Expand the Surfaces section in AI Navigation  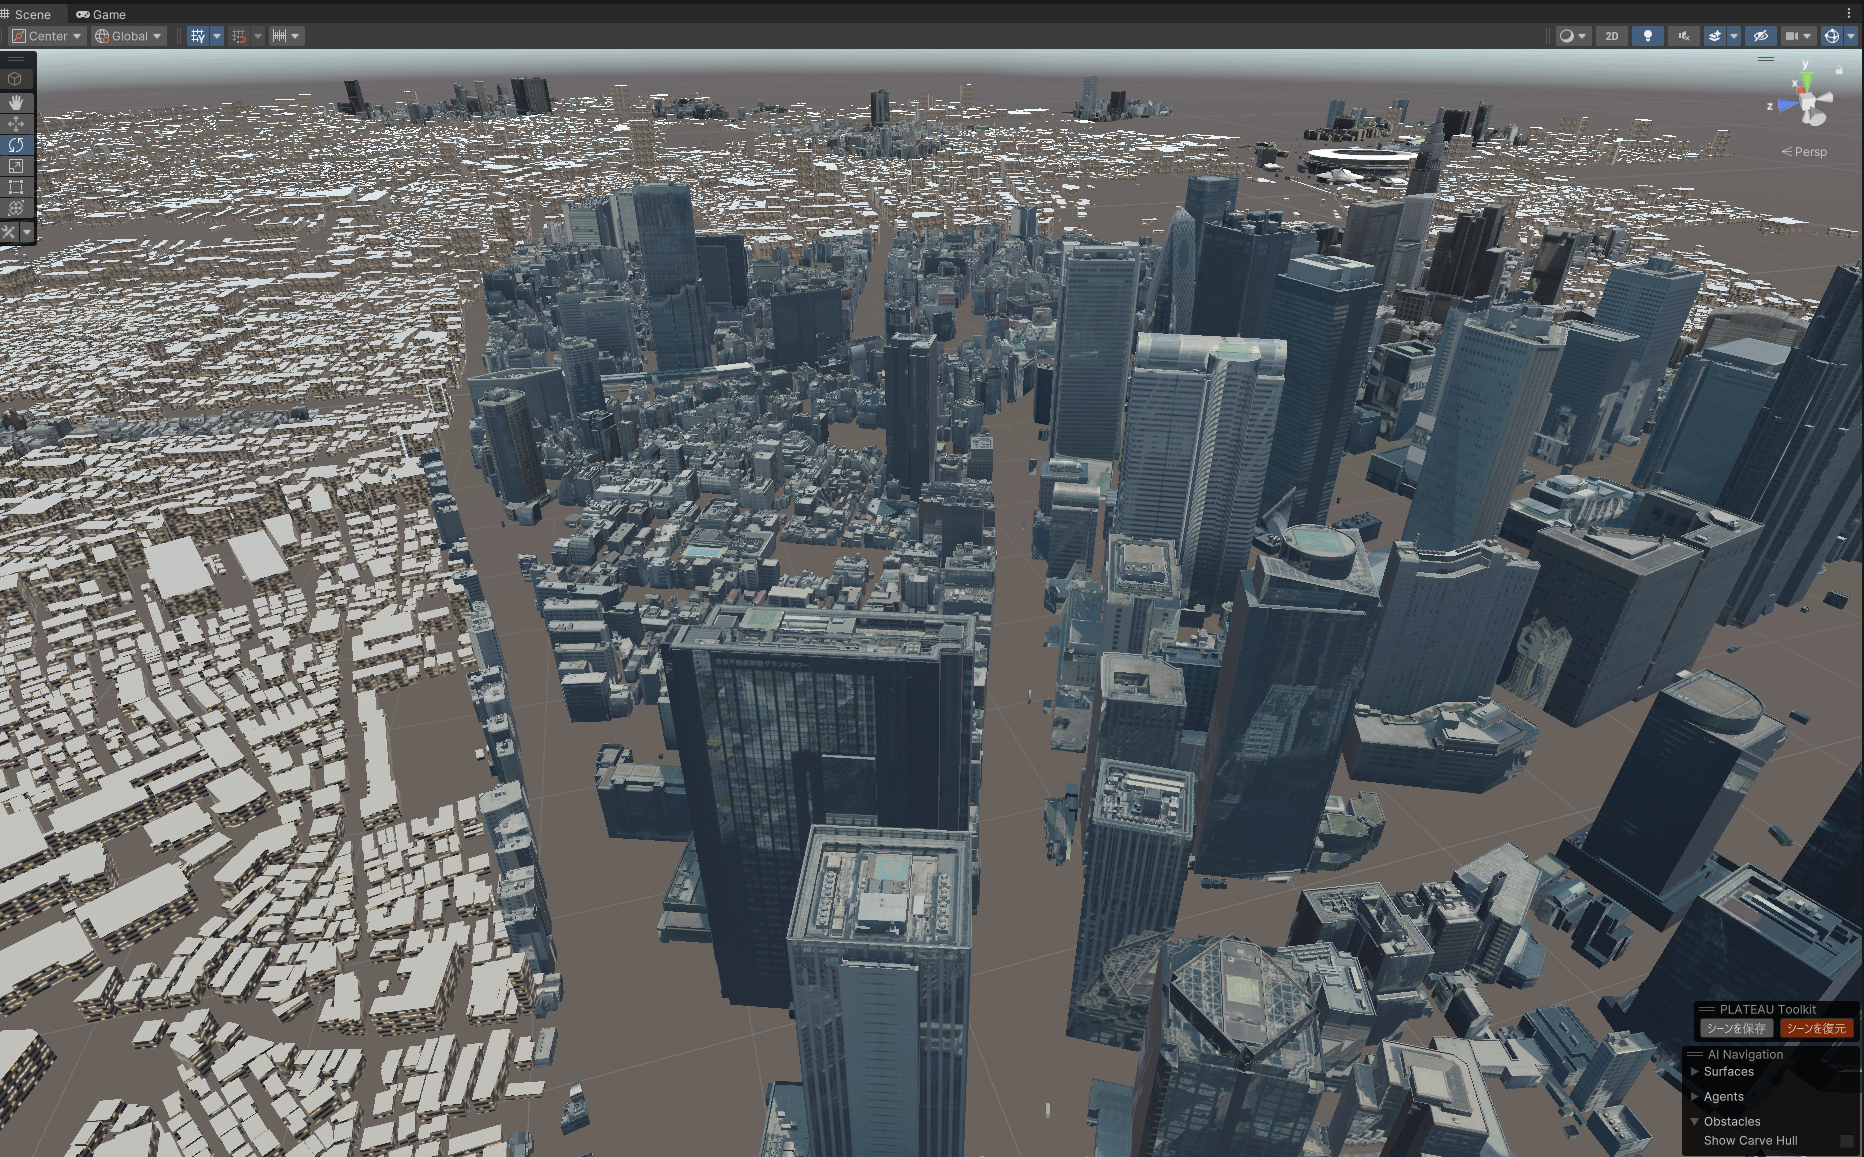click(1695, 1071)
